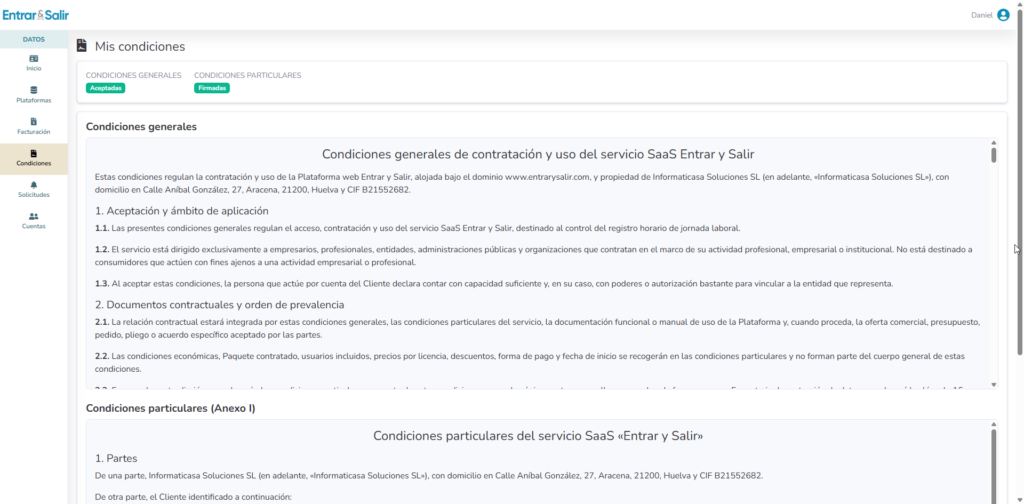Open Daniel's user account avatar icon
This screenshot has height=504, width=1024.
point(1003,15)
